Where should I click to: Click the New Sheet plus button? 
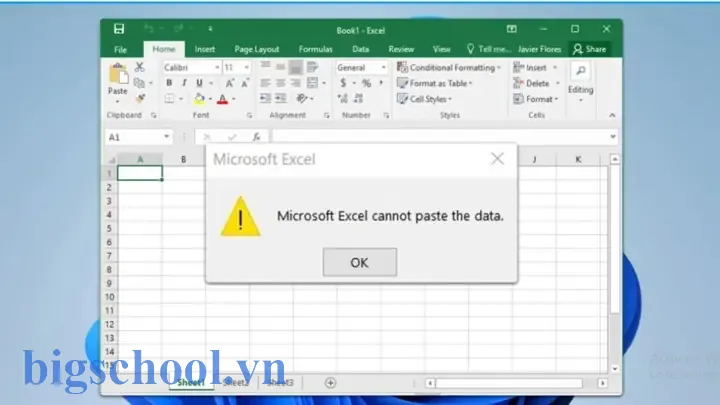coord(330,382)
